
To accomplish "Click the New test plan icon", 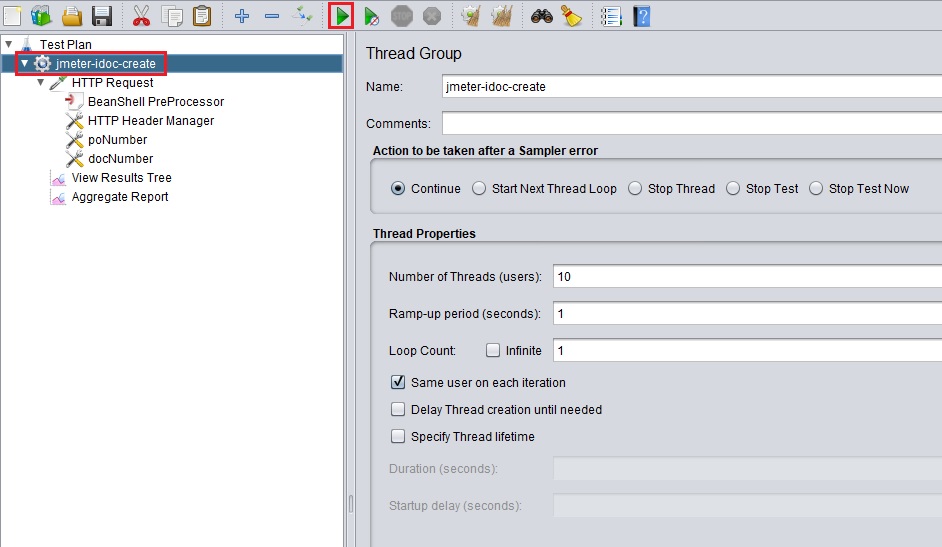I will click(x=12, y=16).
